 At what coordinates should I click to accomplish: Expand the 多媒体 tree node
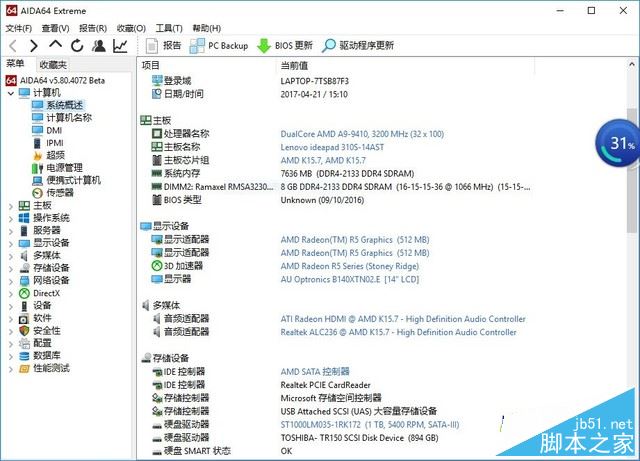[11, 256]
